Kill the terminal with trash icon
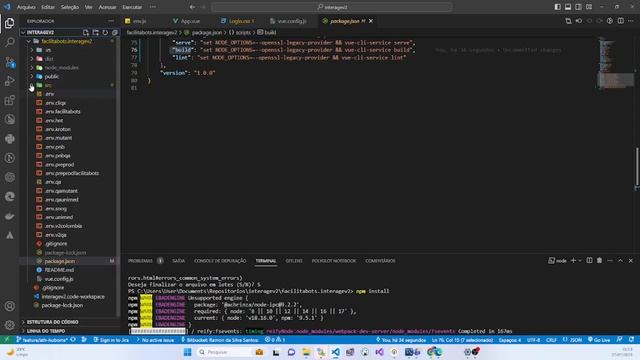Image resolution: width=640 pixels, height=360 pixels. tap(599, 260)
